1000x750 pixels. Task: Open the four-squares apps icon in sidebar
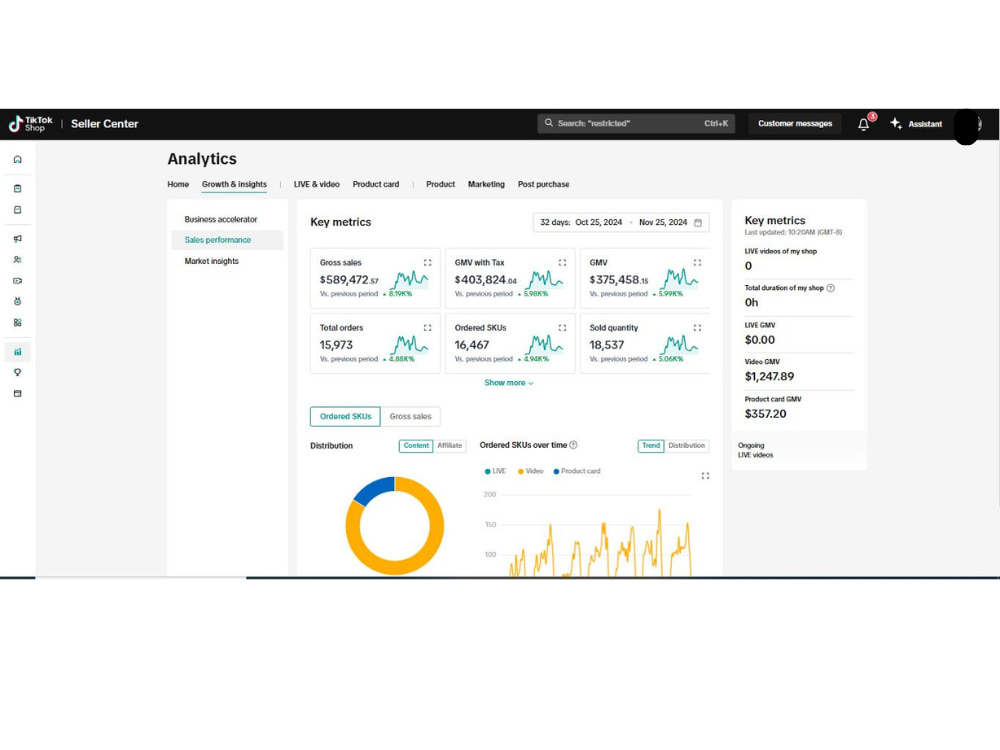click(x=18, y=323)
